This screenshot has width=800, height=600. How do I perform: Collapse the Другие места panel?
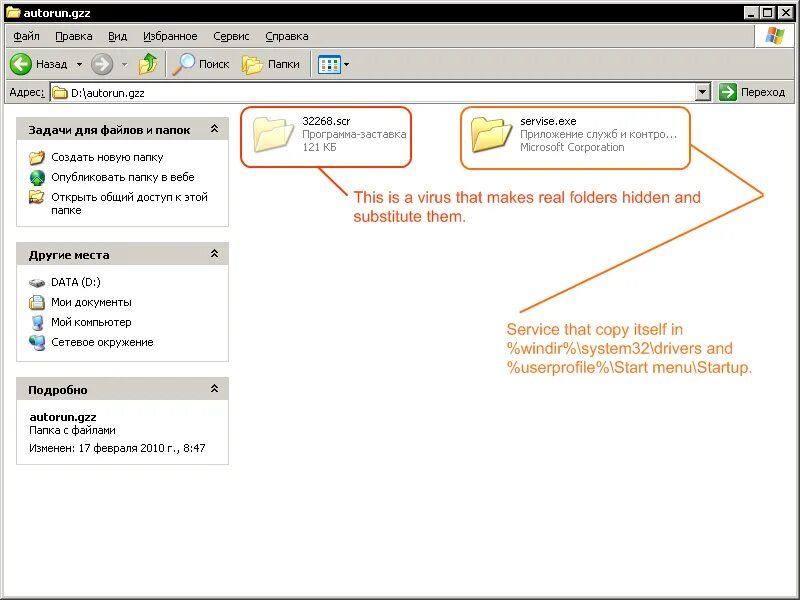tap(215, 254)
